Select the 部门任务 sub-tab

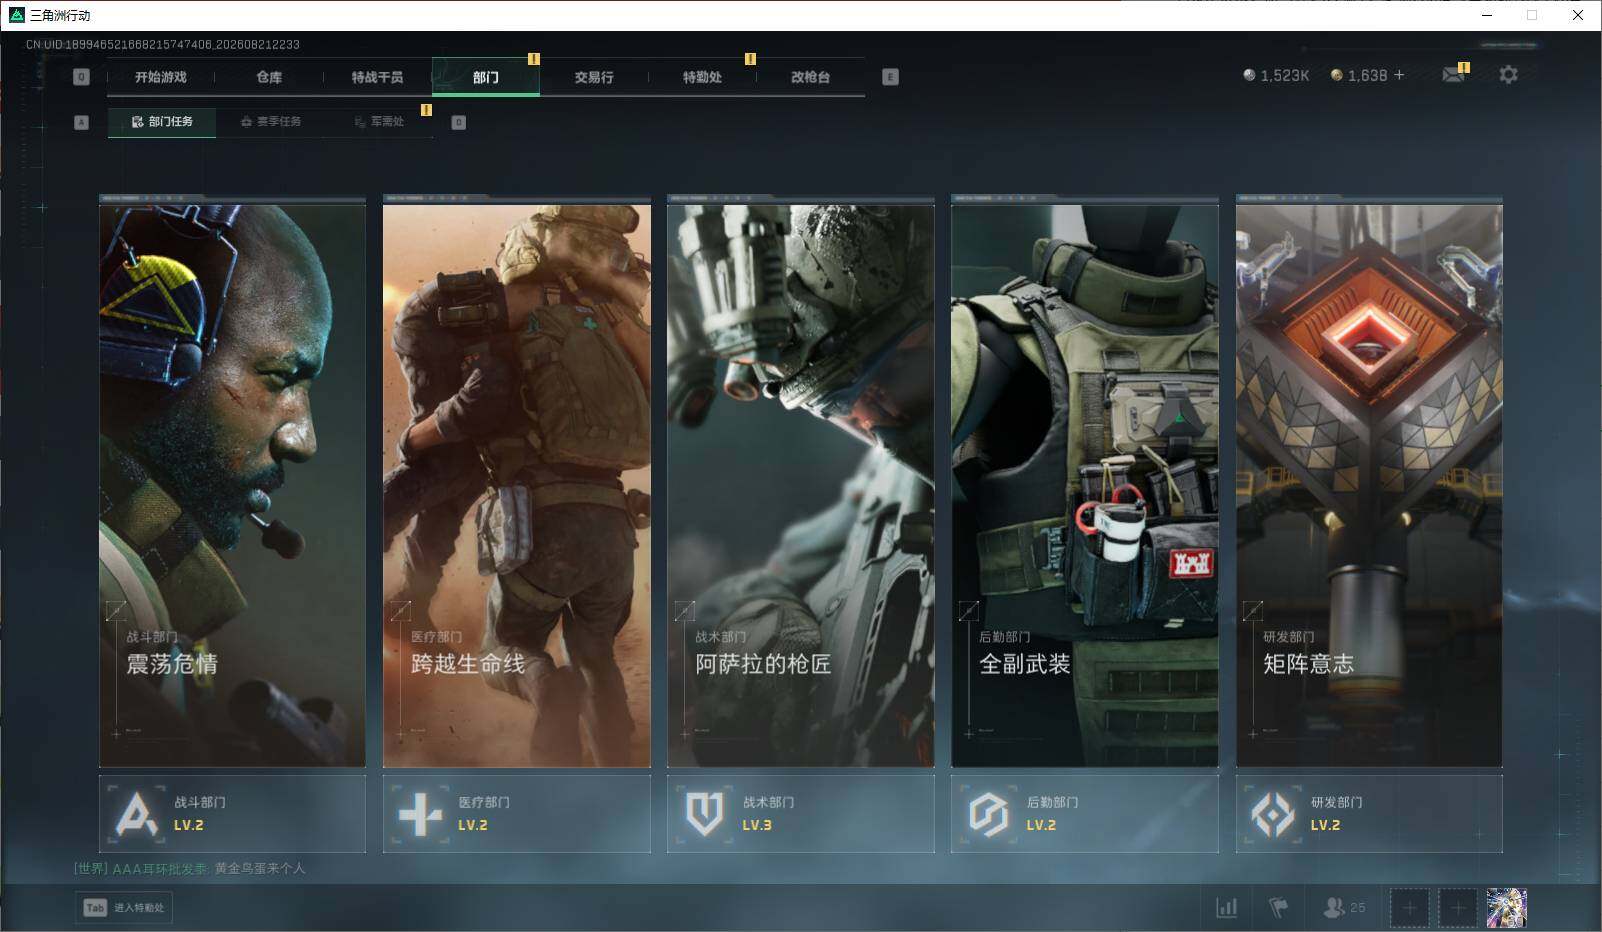162,122
